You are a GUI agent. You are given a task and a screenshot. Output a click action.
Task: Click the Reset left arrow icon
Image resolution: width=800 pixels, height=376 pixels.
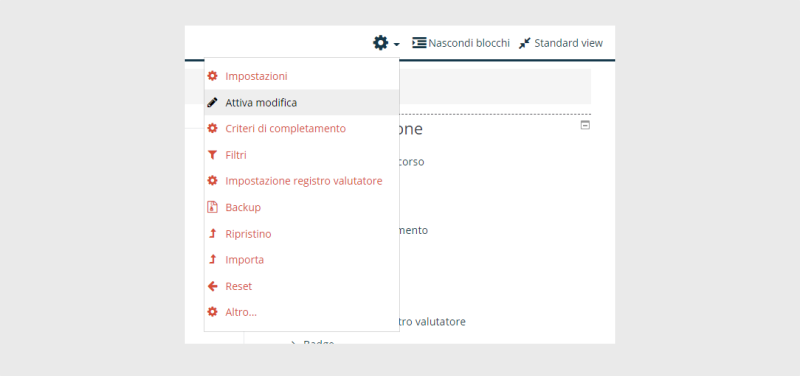[212, 286]
